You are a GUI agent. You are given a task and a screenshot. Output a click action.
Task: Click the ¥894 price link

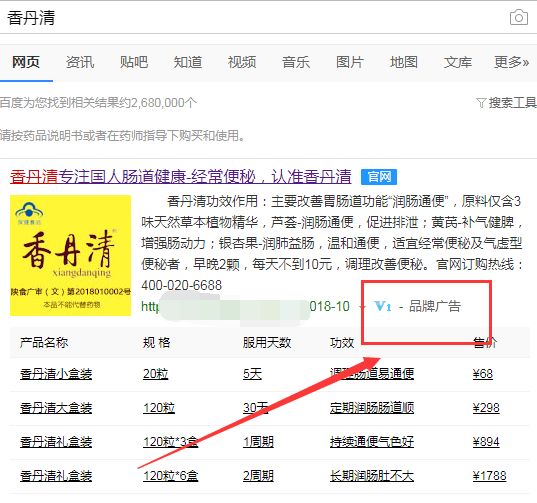[486, 441]
